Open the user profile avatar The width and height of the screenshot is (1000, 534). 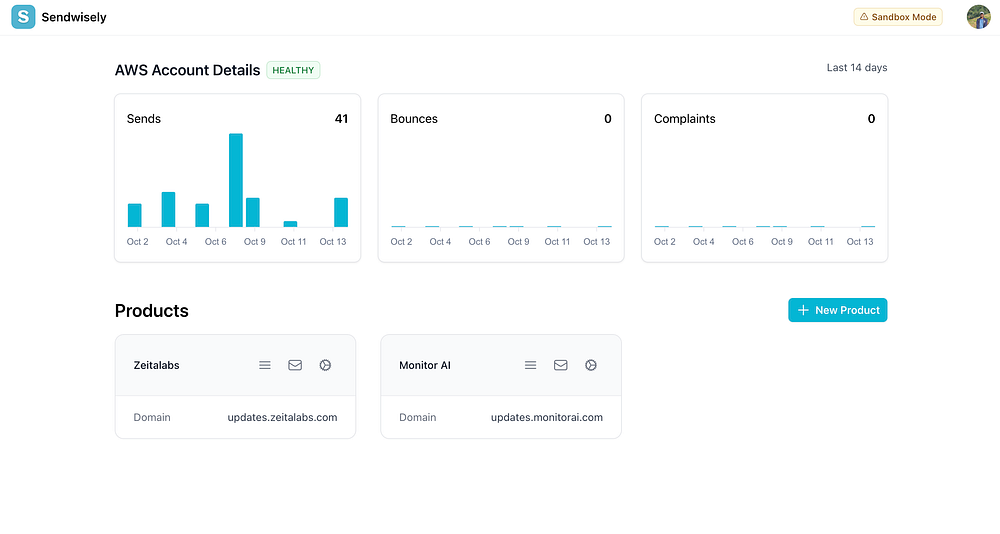[x=978, y=17]
